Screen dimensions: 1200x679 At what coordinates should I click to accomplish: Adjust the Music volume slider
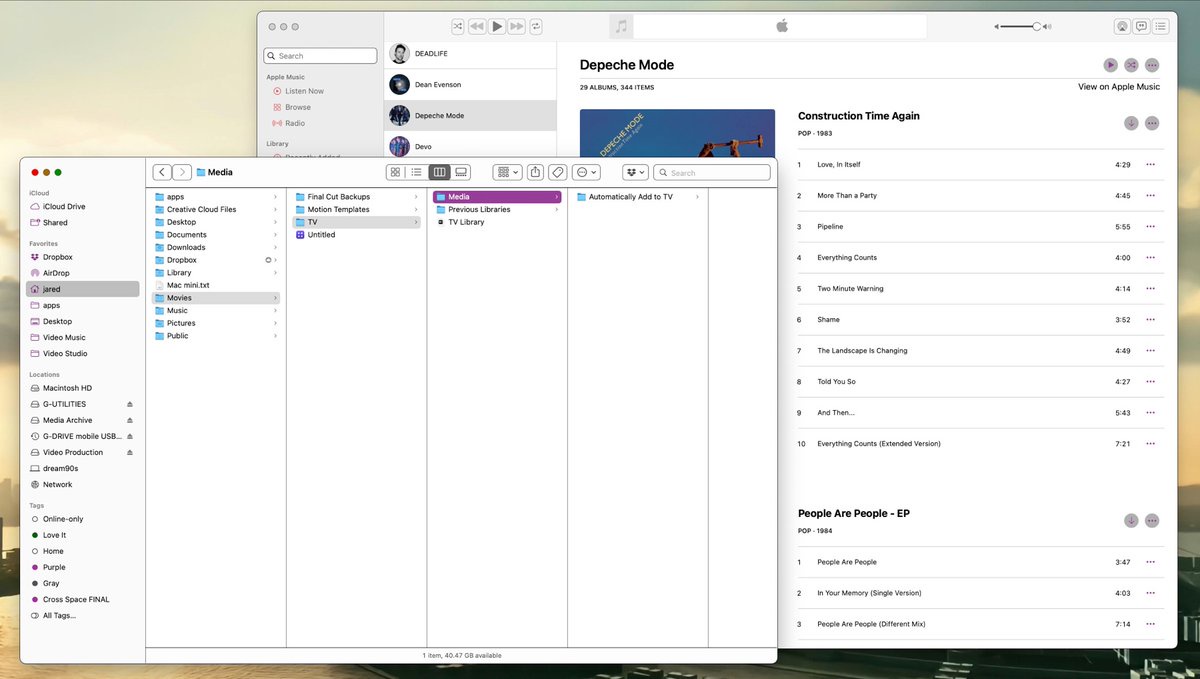[x=1019, y=27]
